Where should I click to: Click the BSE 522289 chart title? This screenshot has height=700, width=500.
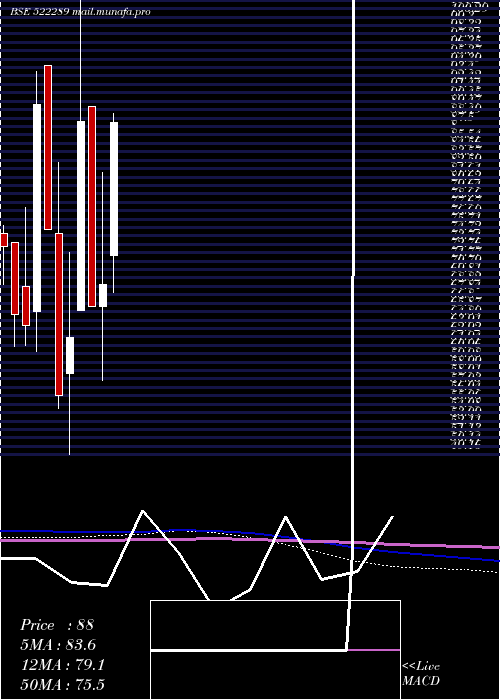(x=80, y=12)
